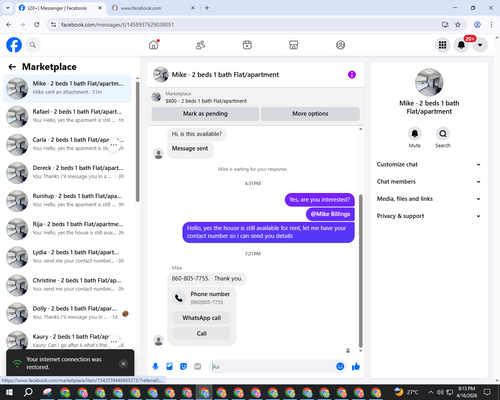Open the Marketplace storefront icon
The width and height of the screenshot is (500, 400).
click(294, 45)
